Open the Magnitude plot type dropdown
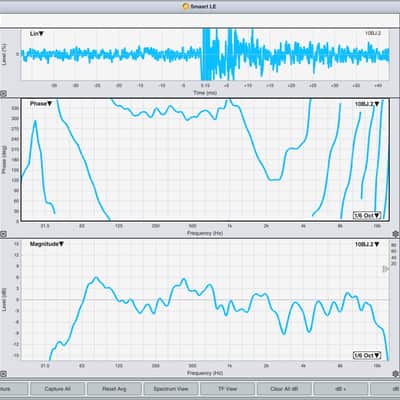The height and width of the screenshot is (400, 400). coord(47,244)
